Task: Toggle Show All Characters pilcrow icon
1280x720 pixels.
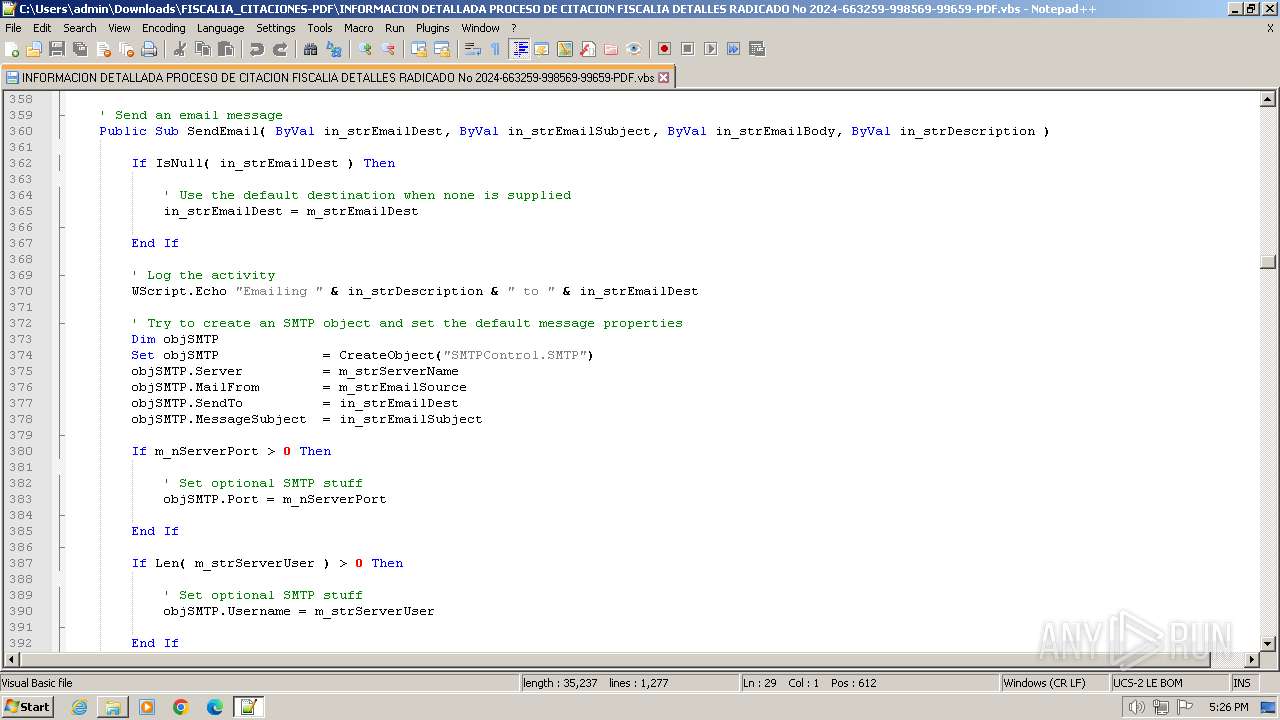Action: tap(495, 49)
